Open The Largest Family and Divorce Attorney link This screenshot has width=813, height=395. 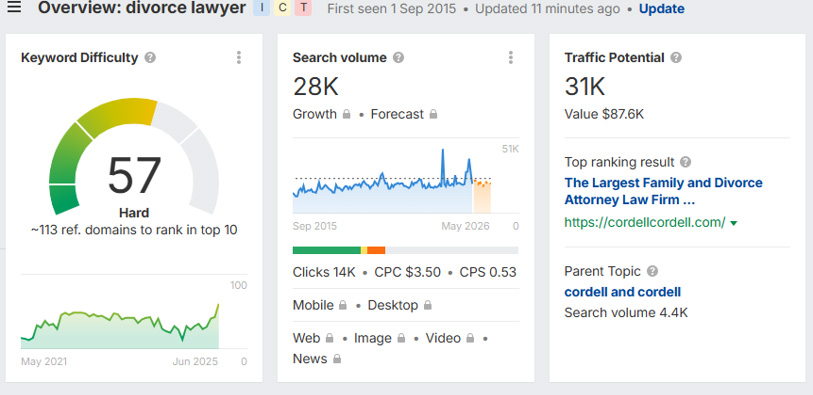(x=664, y=191)
